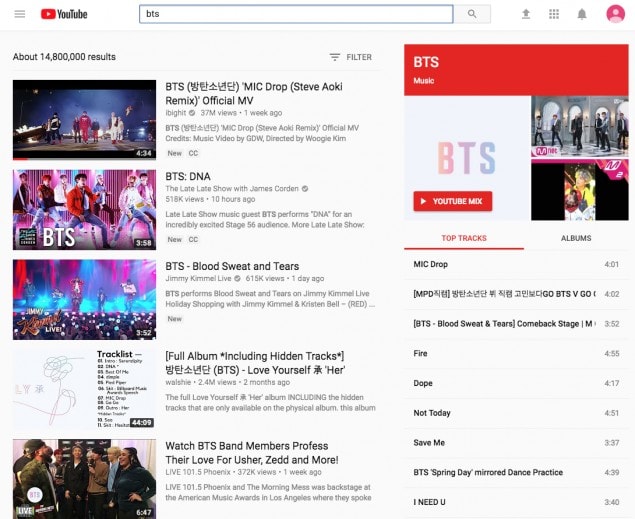635x519 pixels.
Task: Click the upload video icon
Action: click(x=526, y=14)
